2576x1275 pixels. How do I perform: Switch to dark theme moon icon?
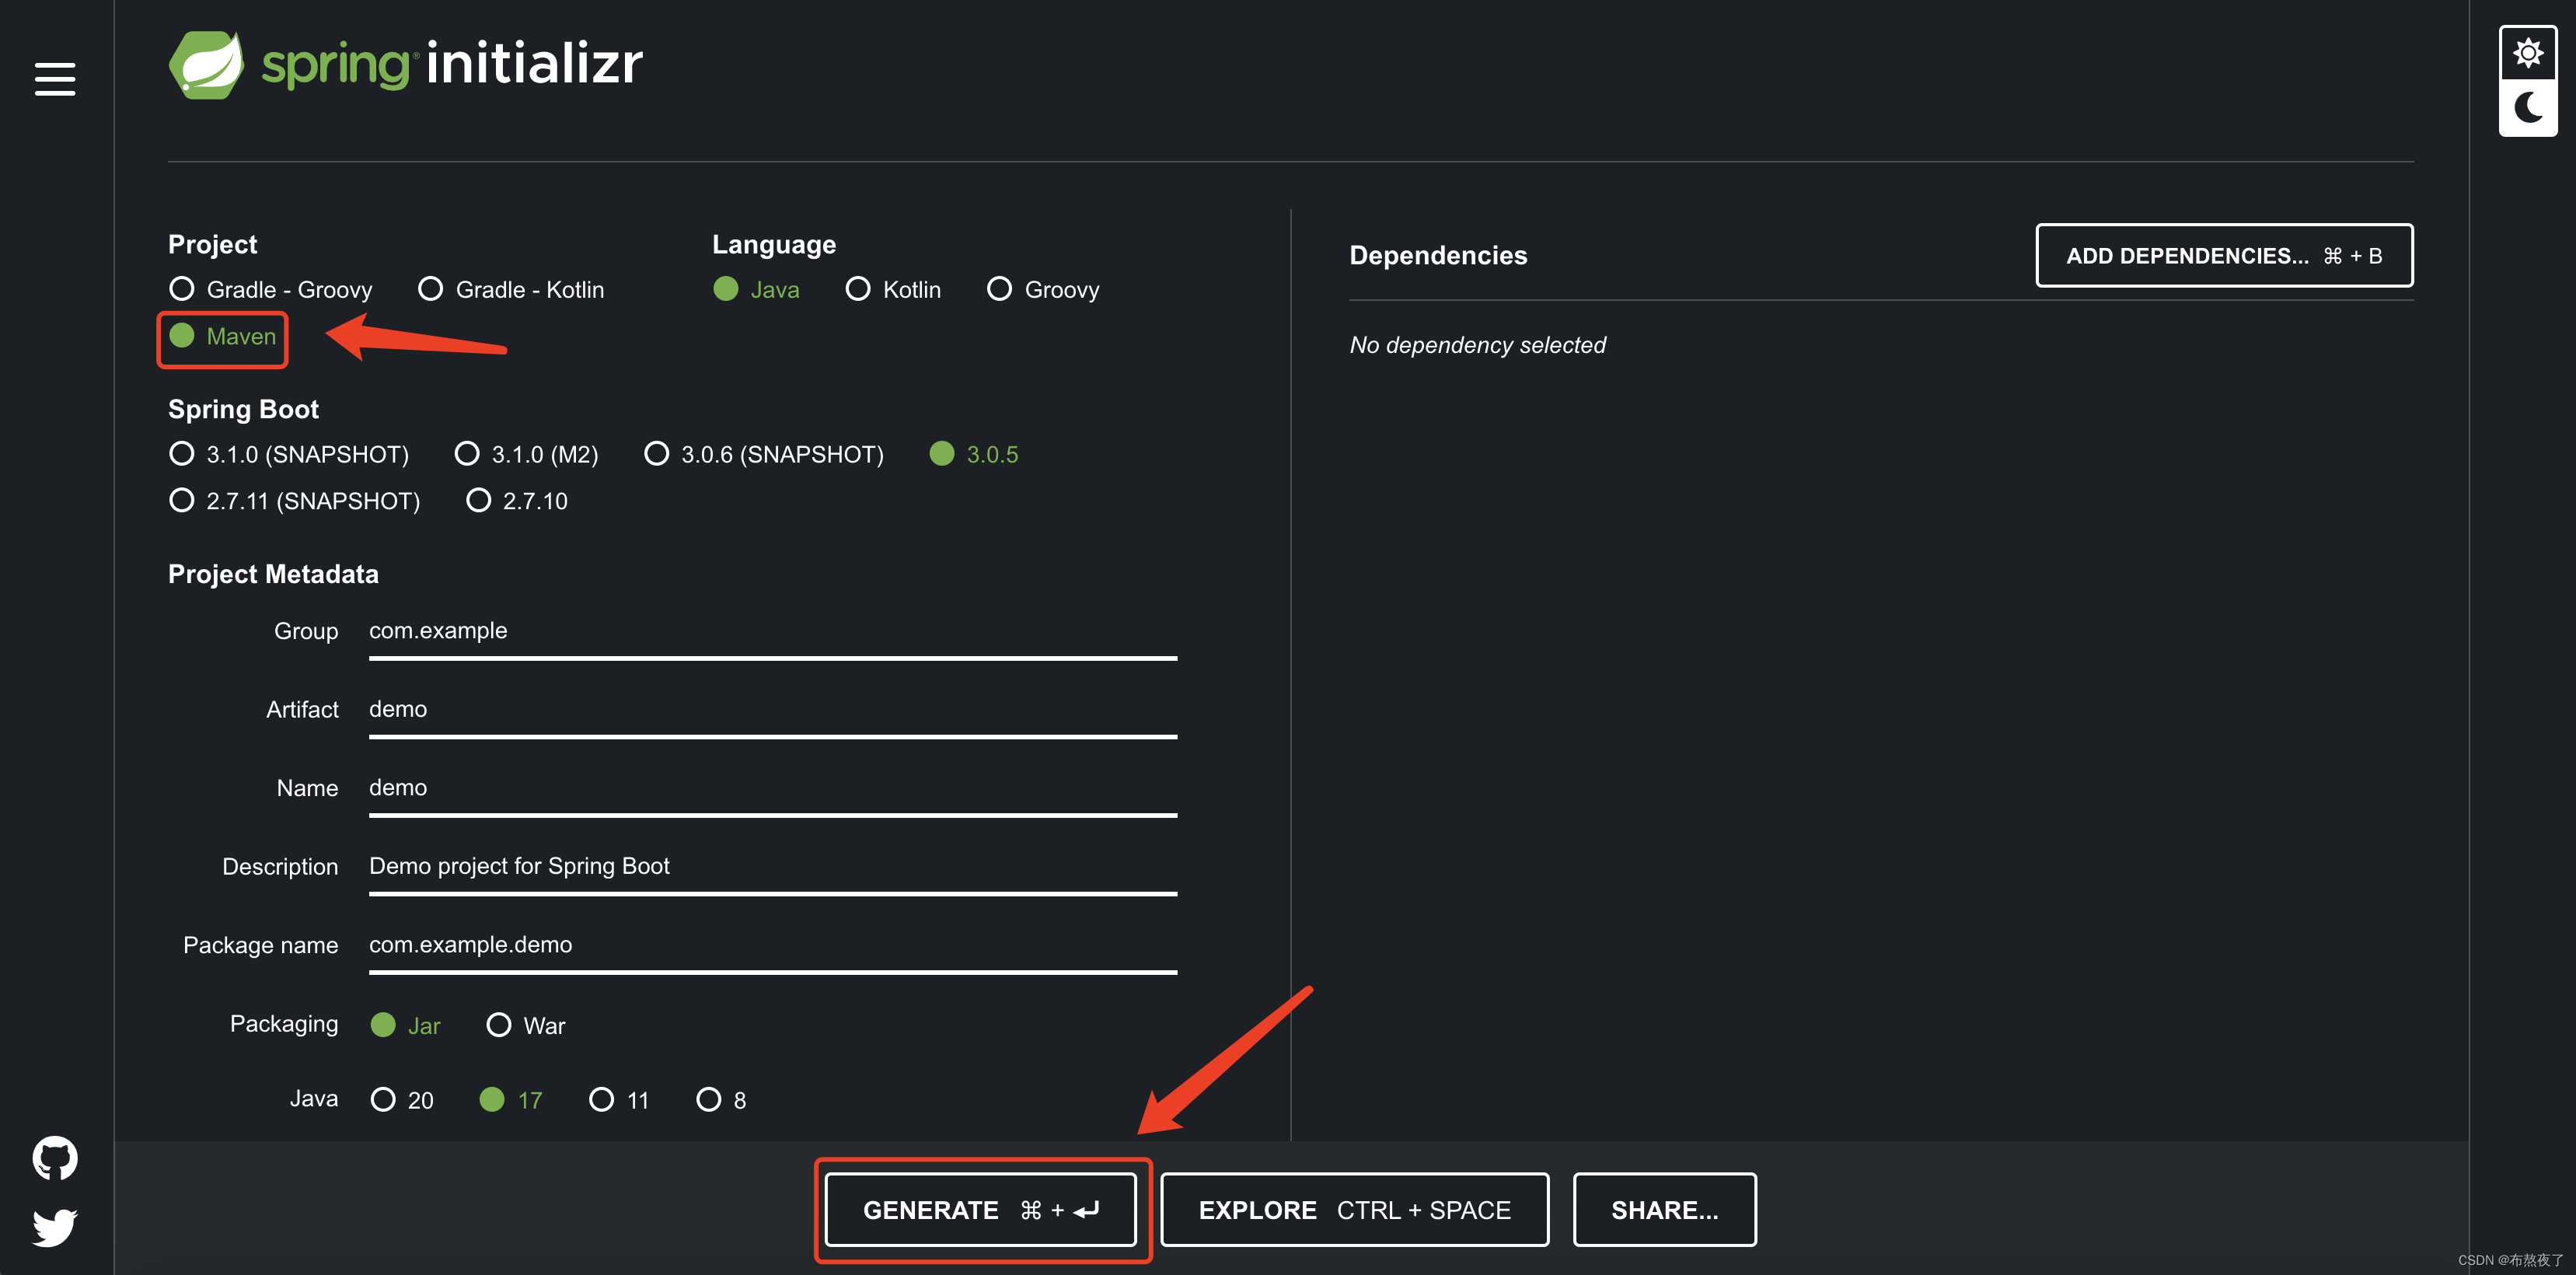pyautogui.click(x=2527, y=107)
